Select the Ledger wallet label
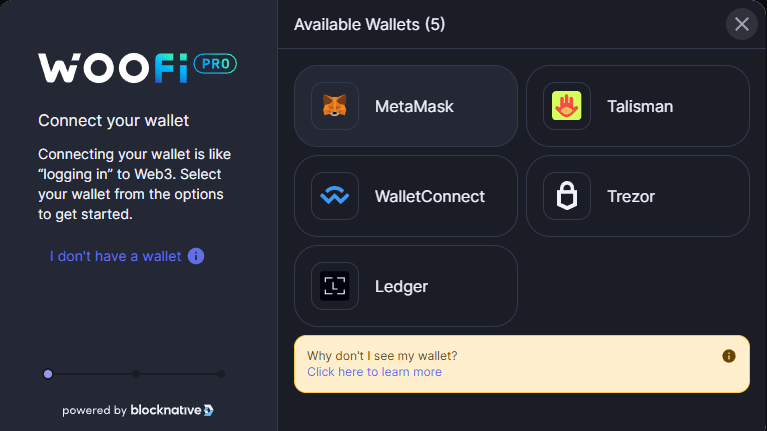Screen dimensions: 767x431 tap(401, 286)
